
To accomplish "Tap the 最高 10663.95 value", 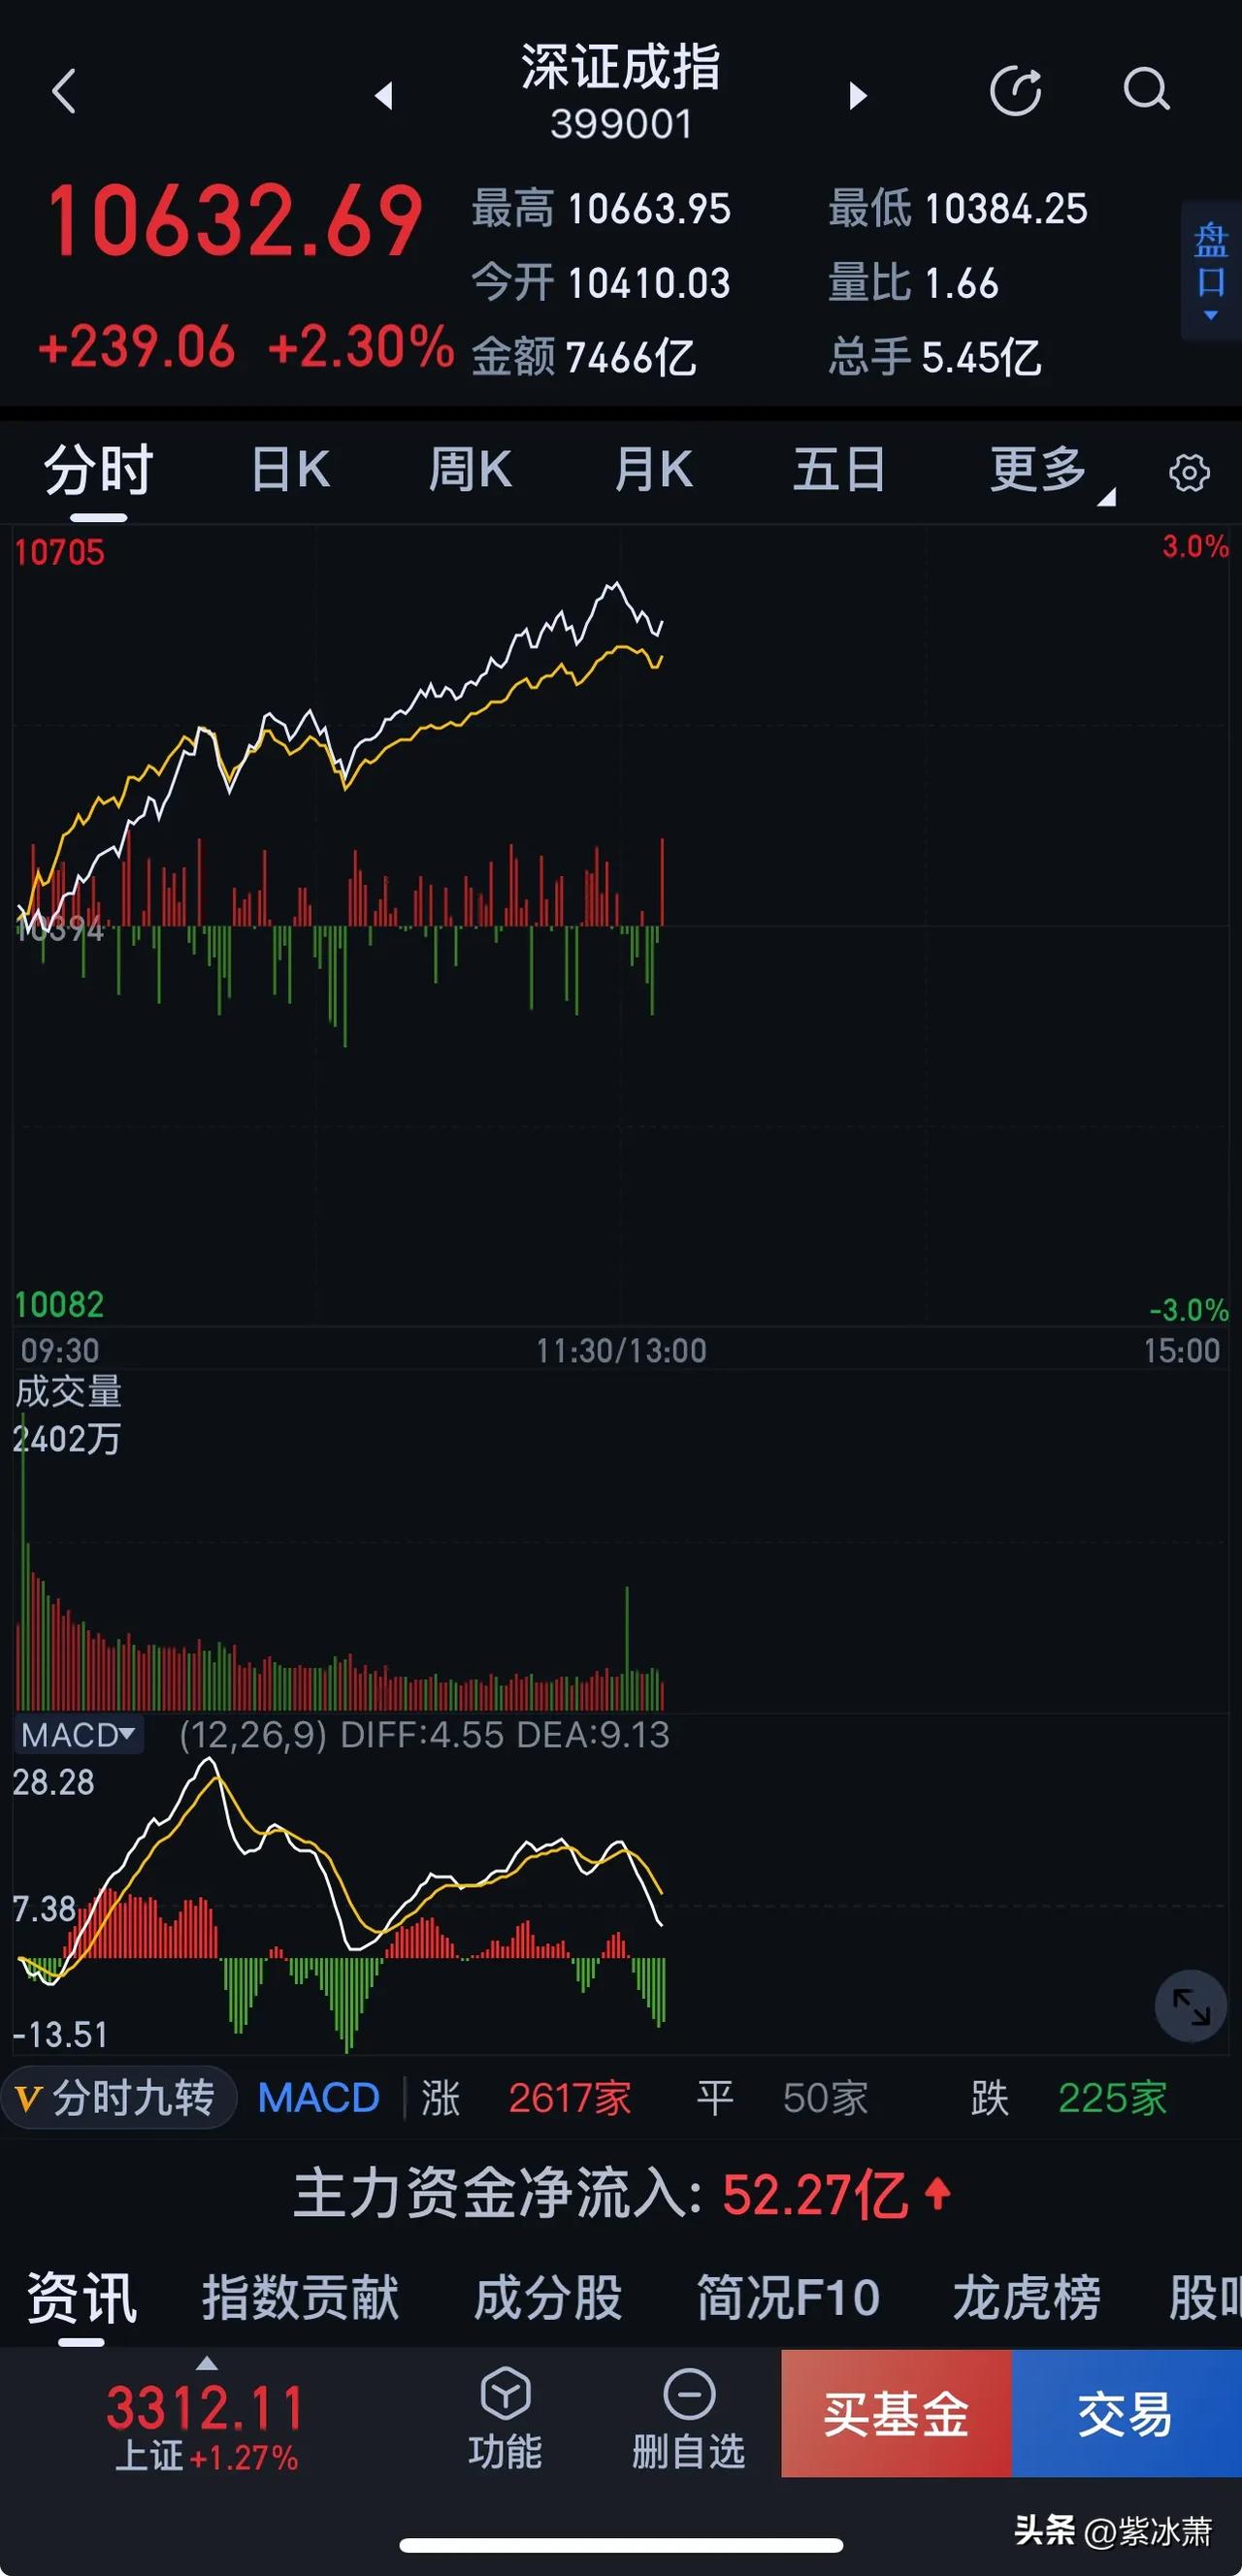I will (x=601, y=209).
